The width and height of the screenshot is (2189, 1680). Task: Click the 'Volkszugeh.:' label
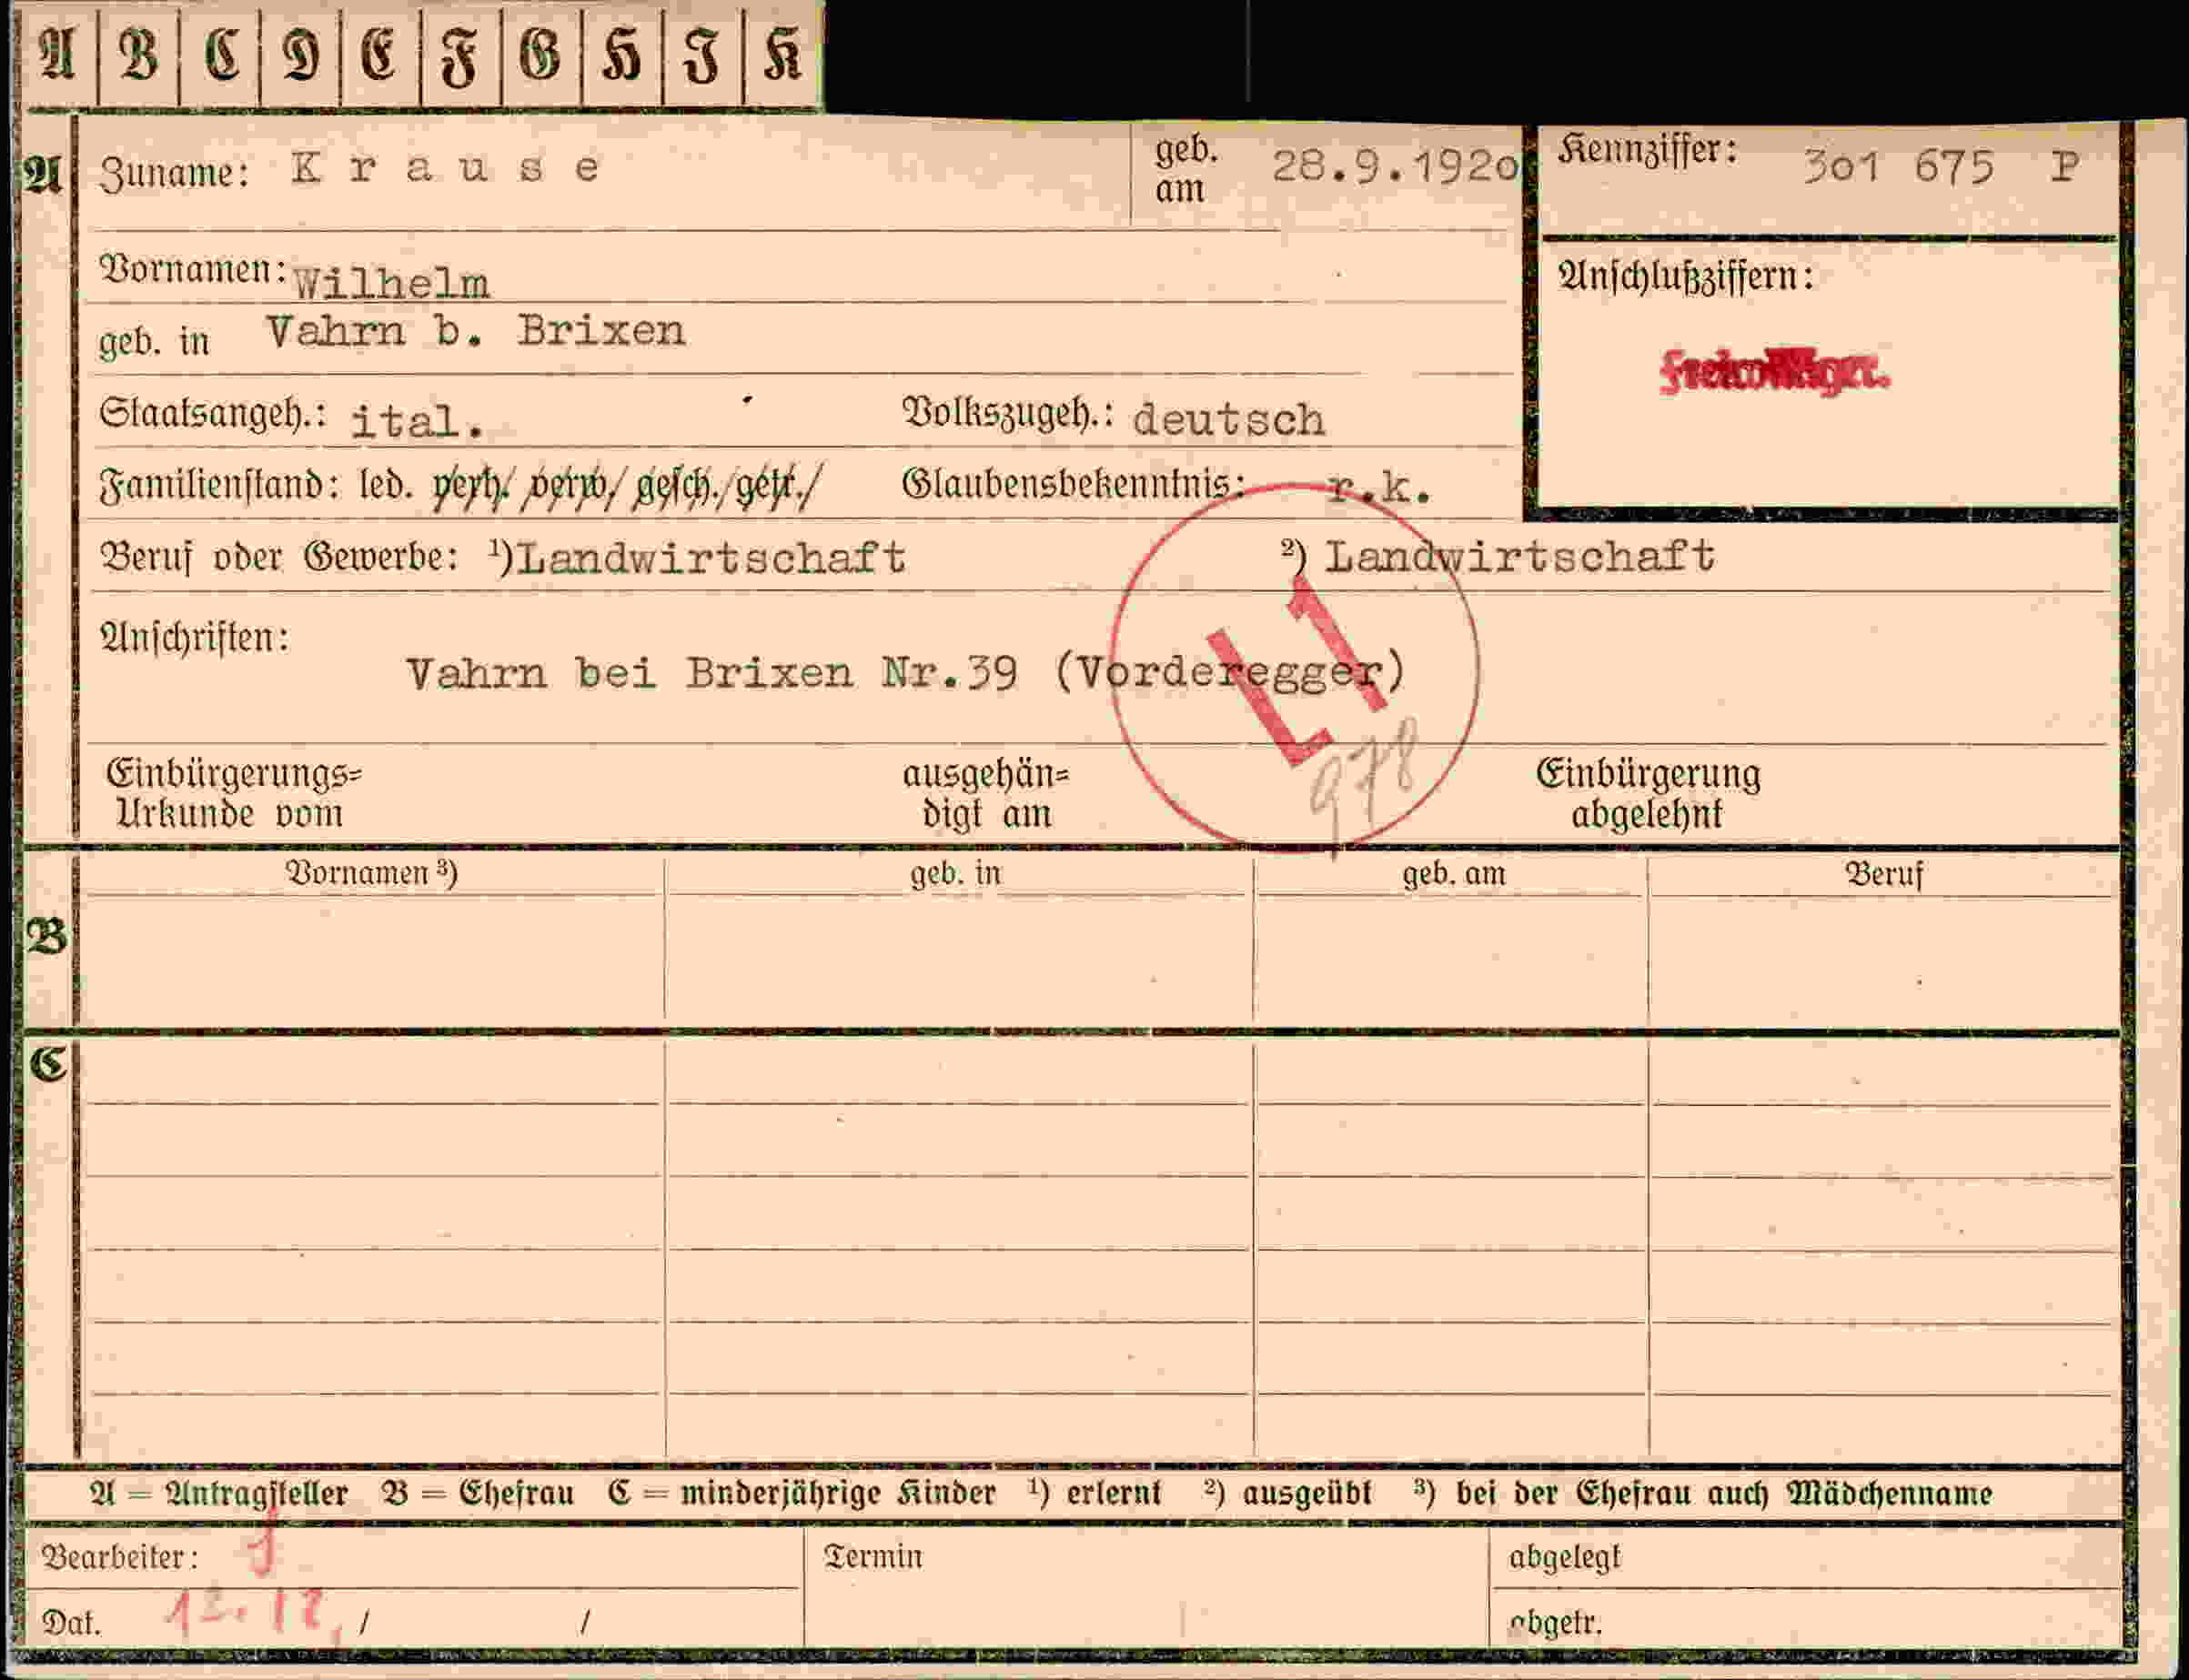(x=1009, y=413)
